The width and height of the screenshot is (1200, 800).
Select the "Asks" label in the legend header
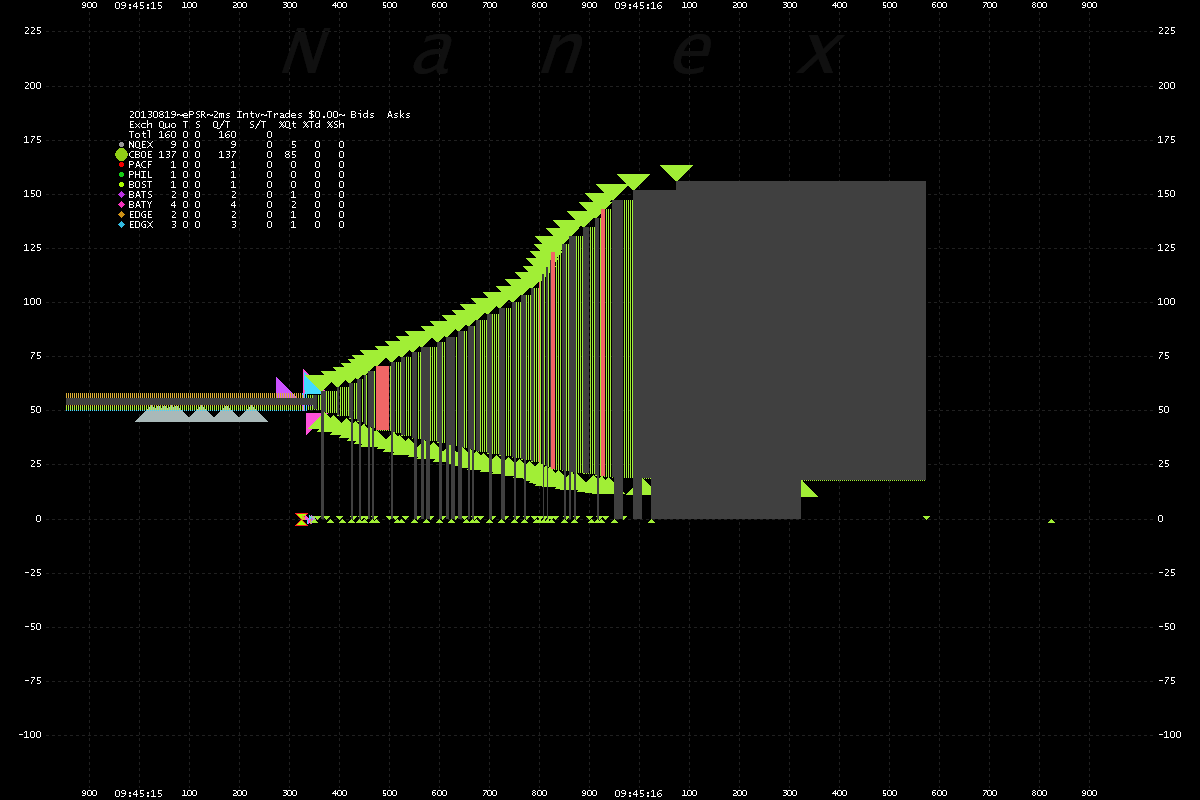tap(398, 115)
